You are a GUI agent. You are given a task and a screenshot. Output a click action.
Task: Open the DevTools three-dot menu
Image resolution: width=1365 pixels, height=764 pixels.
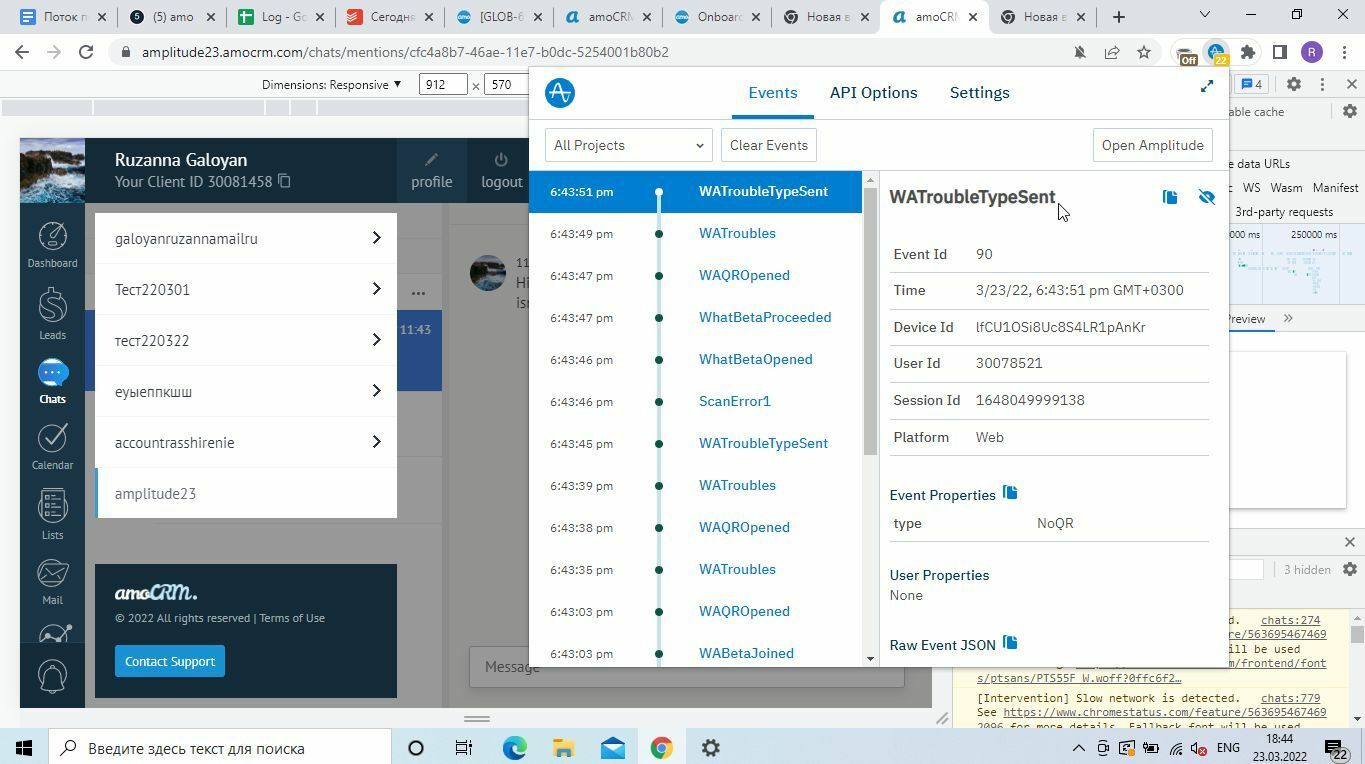(1322, 85)
